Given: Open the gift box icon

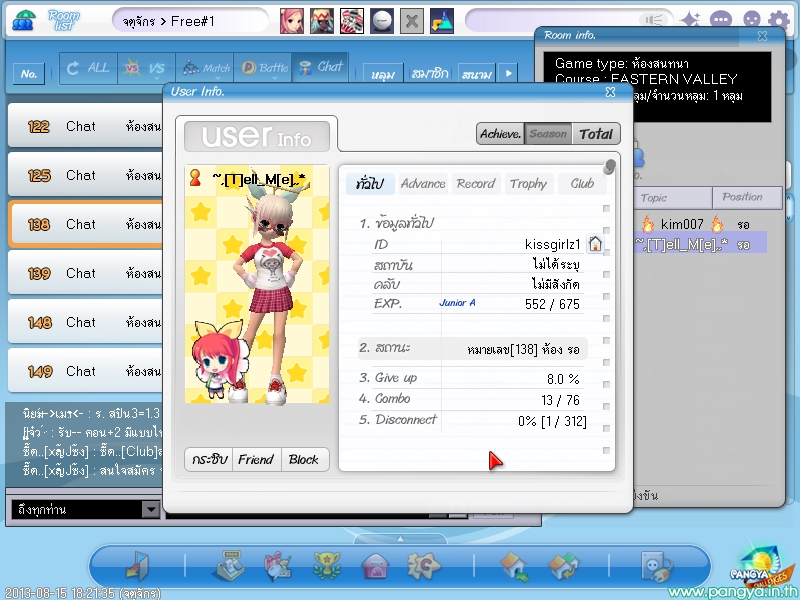Looking at the screenshot, I should click(x=278, y=565).
